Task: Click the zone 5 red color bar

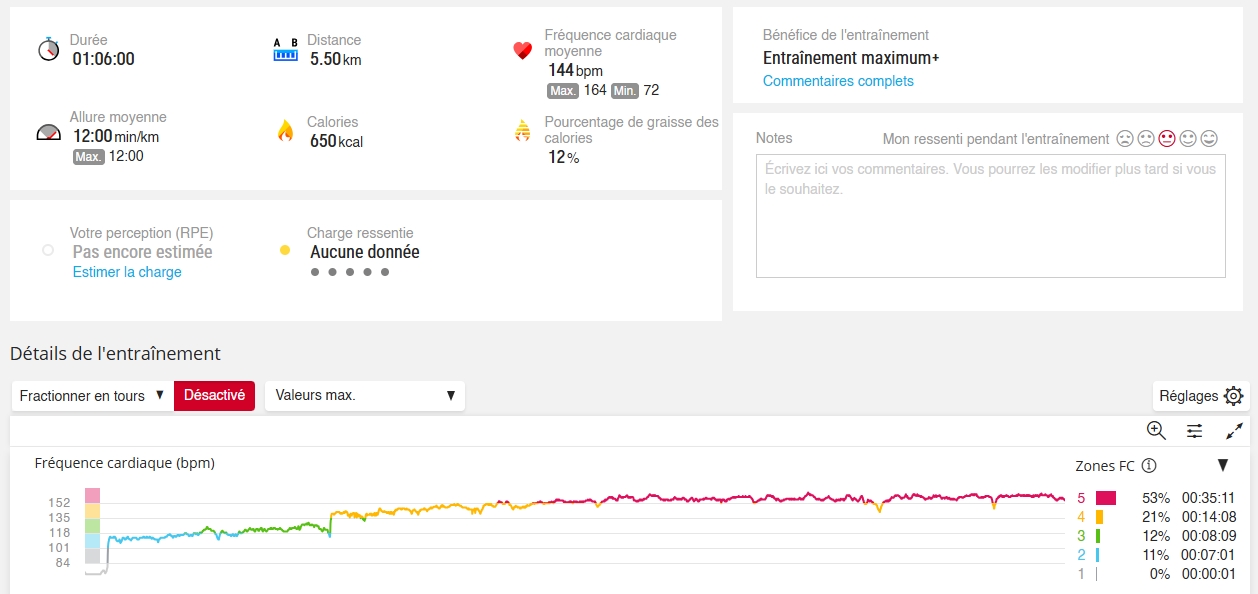Action: 1105,498
